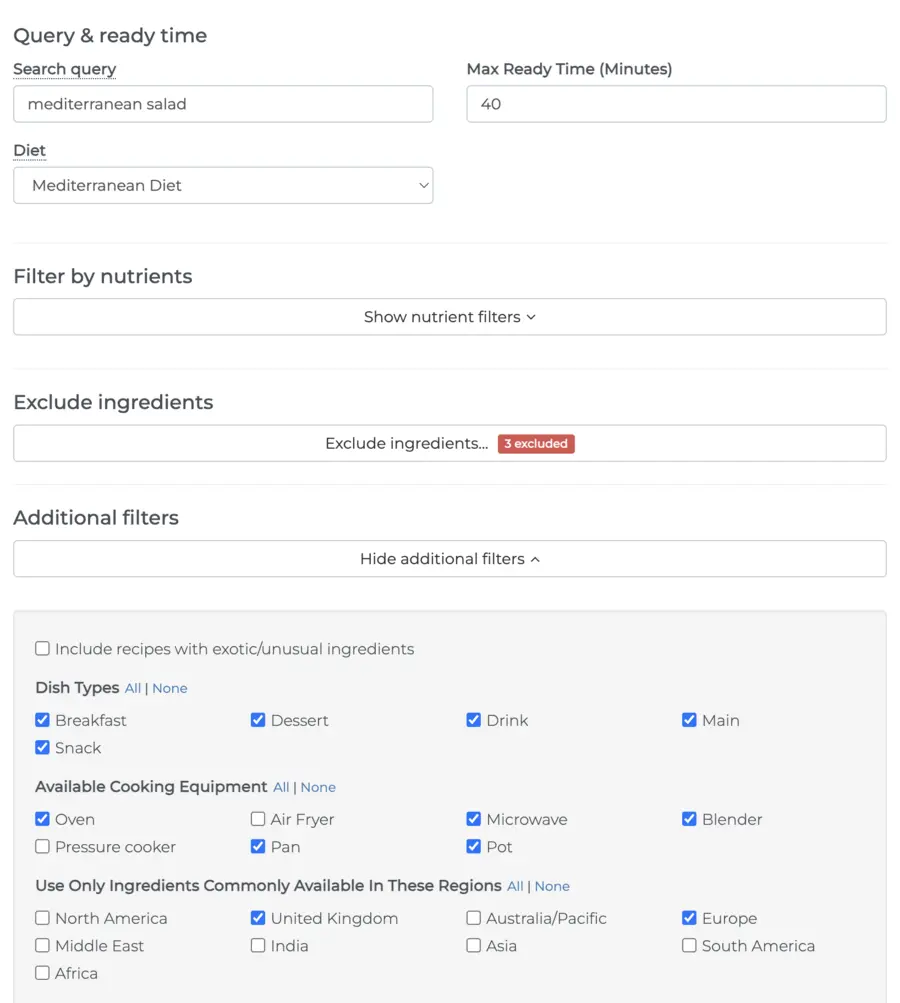The height and width of the screenshot is (1003, 900).
Task: Disable the United Kingdom region filter
Action: [258, 918]
